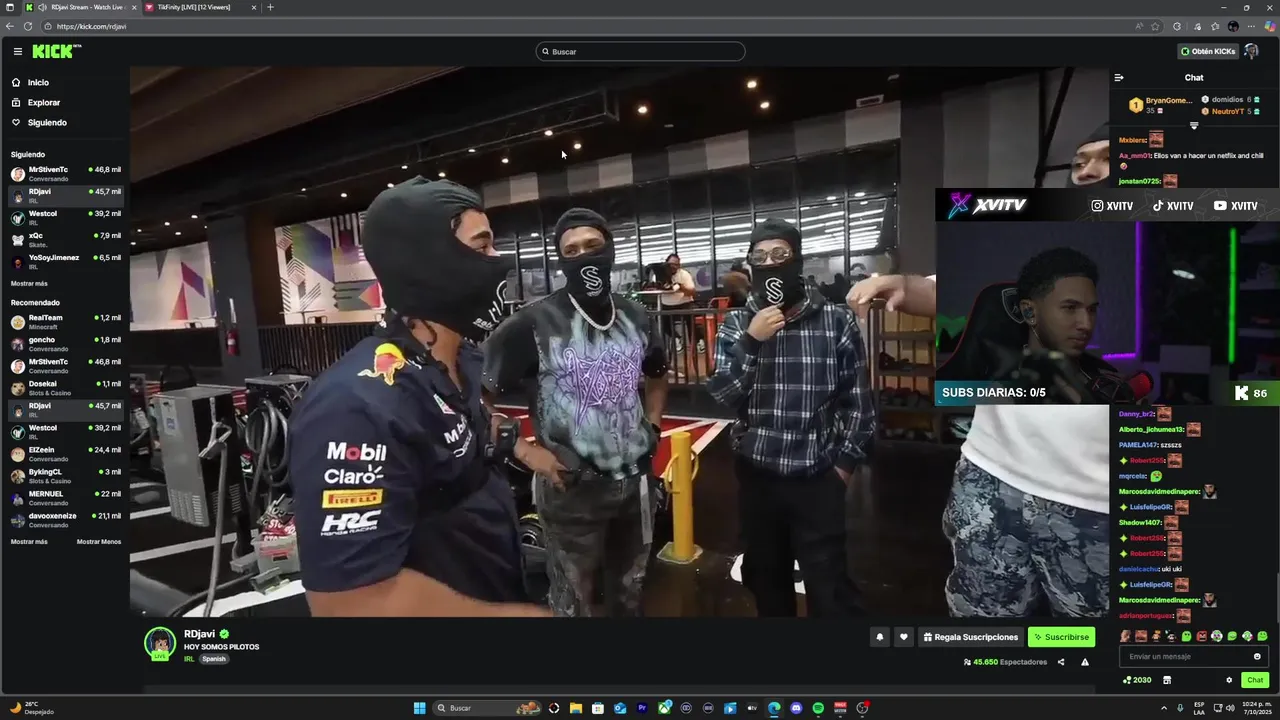Click the share stream icon
Viewport: 1280px width, 720px height.
coord(1061,662)
